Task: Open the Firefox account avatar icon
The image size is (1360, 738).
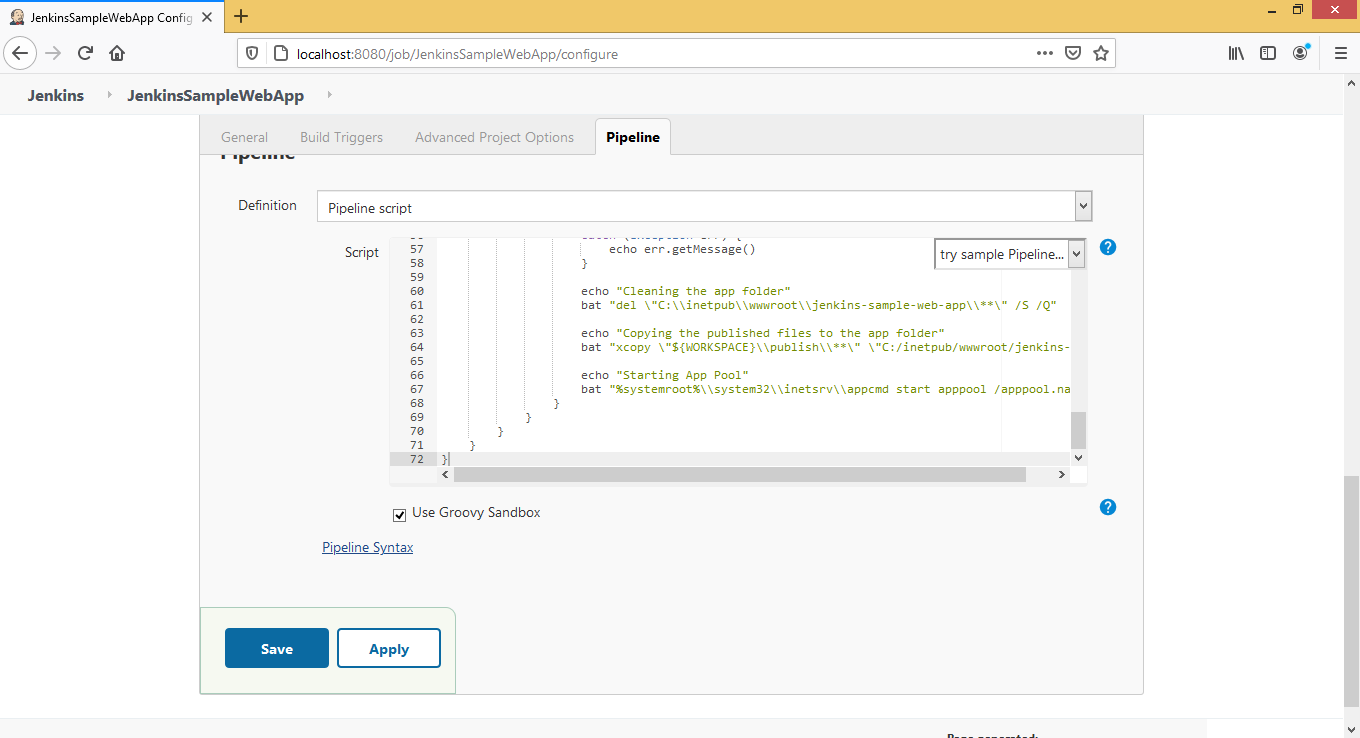Action: pyautogui.click(x=1300, y=53)
